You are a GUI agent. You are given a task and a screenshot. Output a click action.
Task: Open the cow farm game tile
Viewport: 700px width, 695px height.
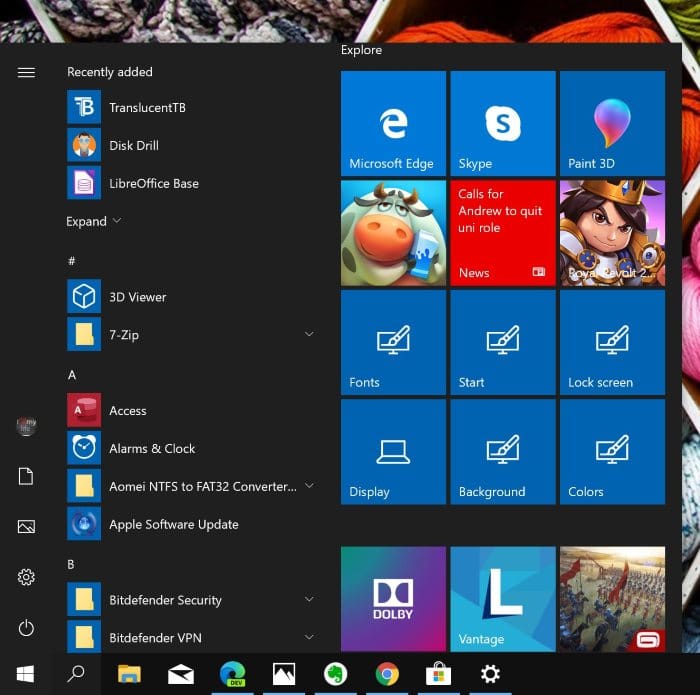click(393, 233)
